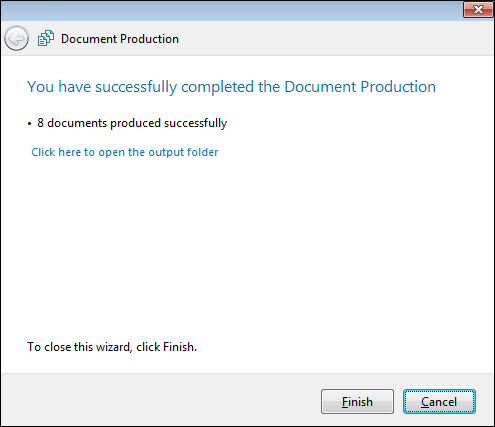This screenshot has height=427, width=495.
Task: Select the Document Production title text
Action: (x=120, y=39)
